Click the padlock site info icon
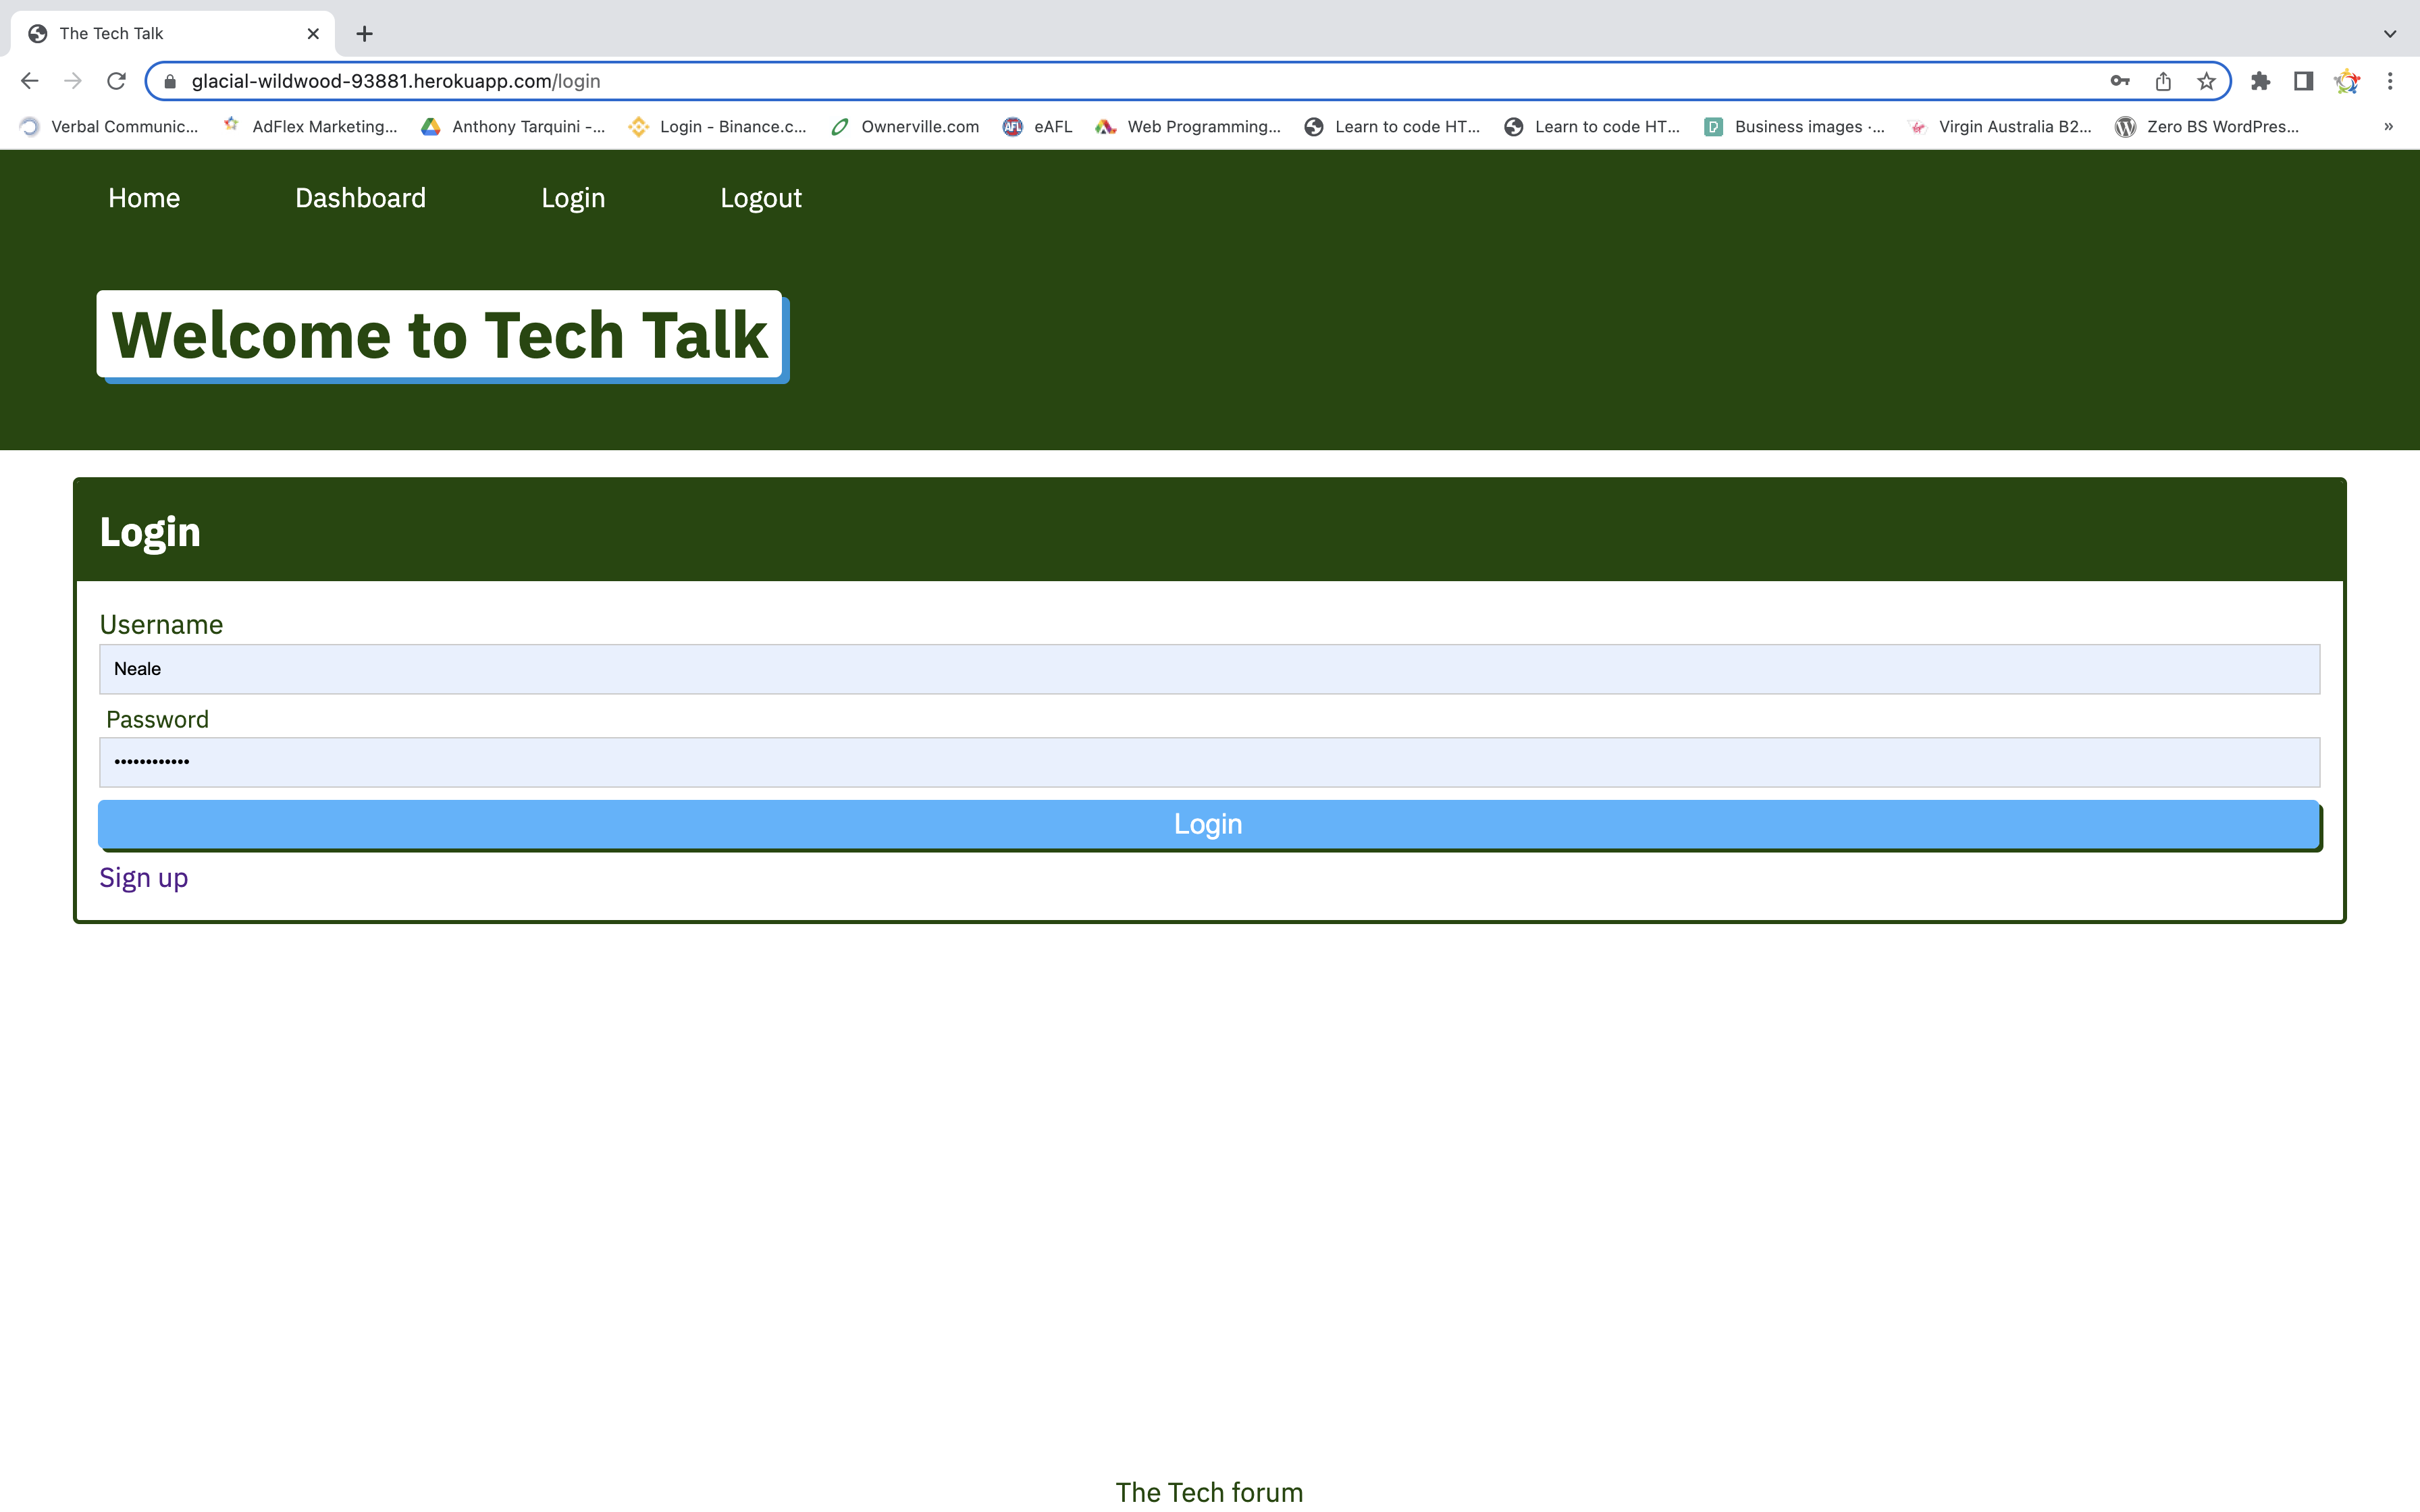This screenshot has width=2420, height=1512. (x=170, y=81)
